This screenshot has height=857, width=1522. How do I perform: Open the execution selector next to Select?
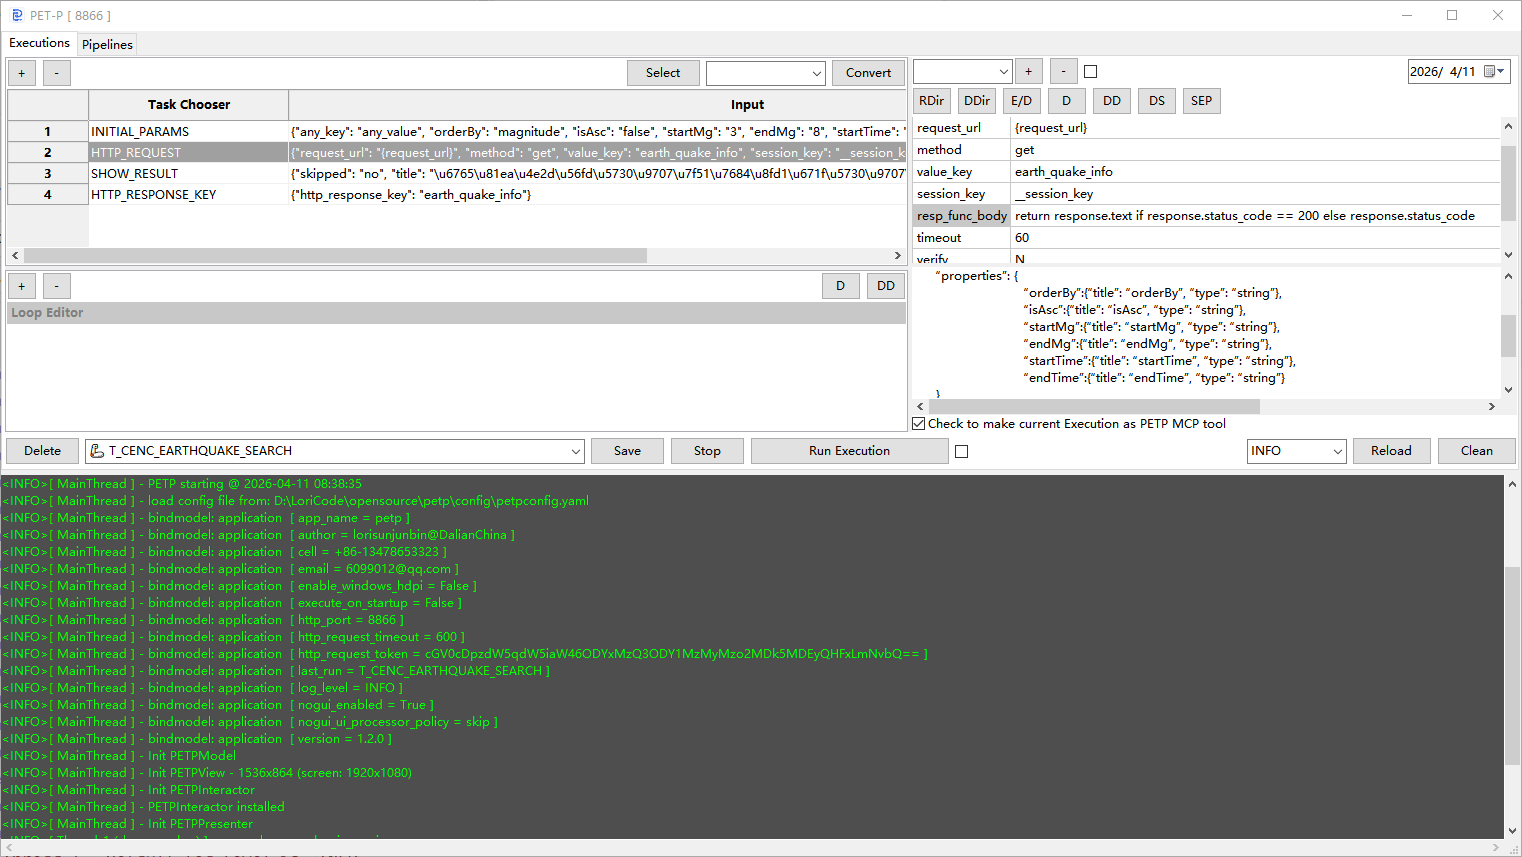point(765,72)
